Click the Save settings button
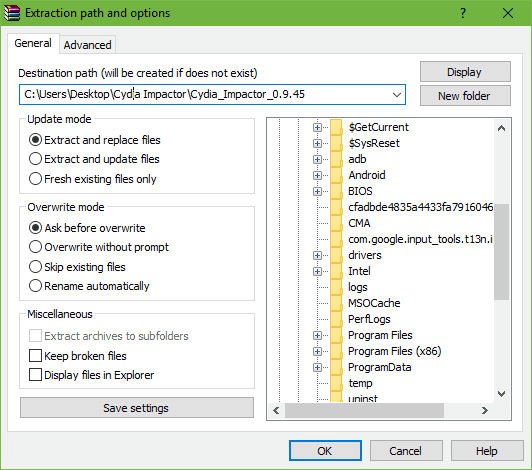 click(x=137, y=408)
